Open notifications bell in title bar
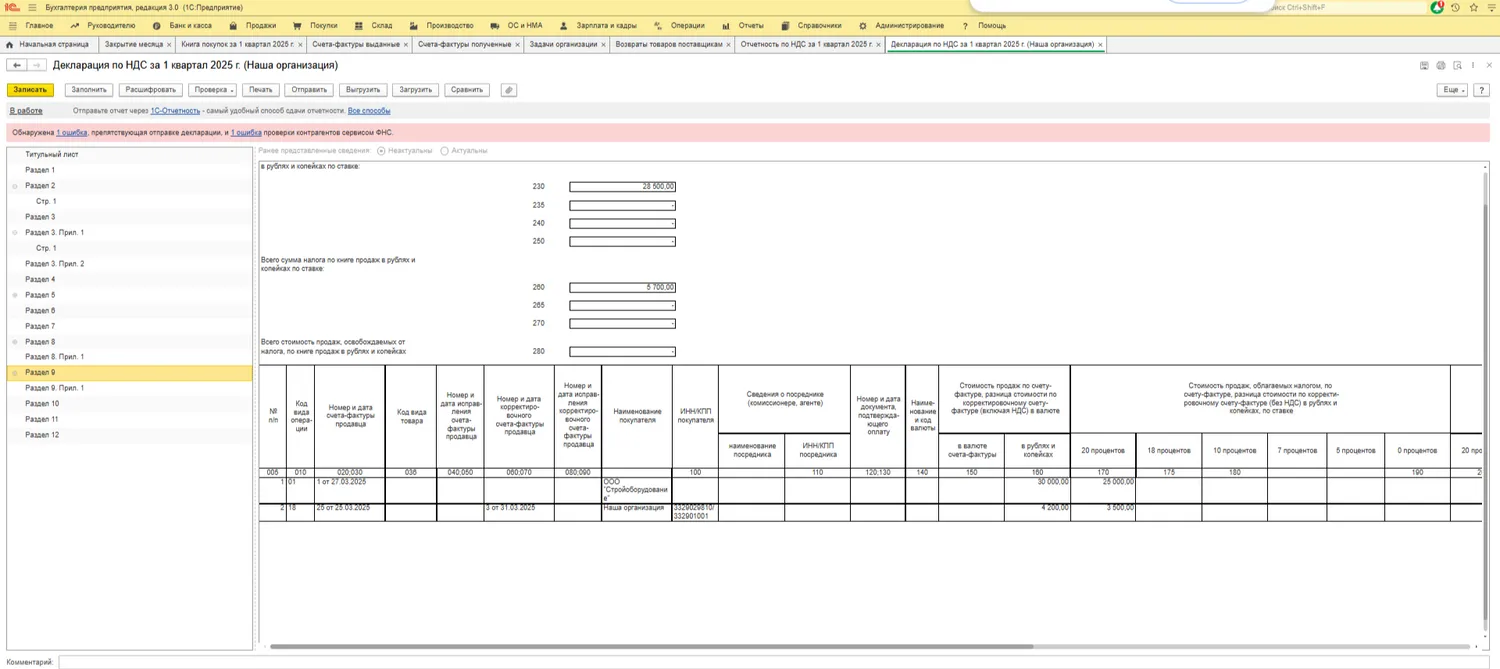The image size is (1500, 669). pos(1438,7)
